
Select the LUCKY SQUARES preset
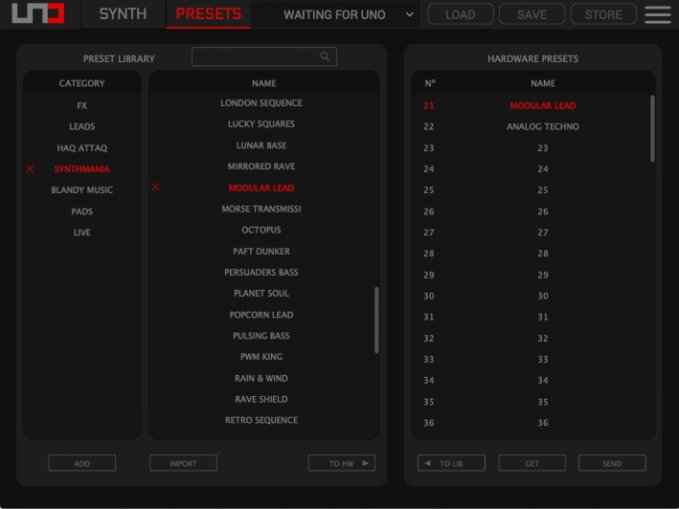coord(261,124)
